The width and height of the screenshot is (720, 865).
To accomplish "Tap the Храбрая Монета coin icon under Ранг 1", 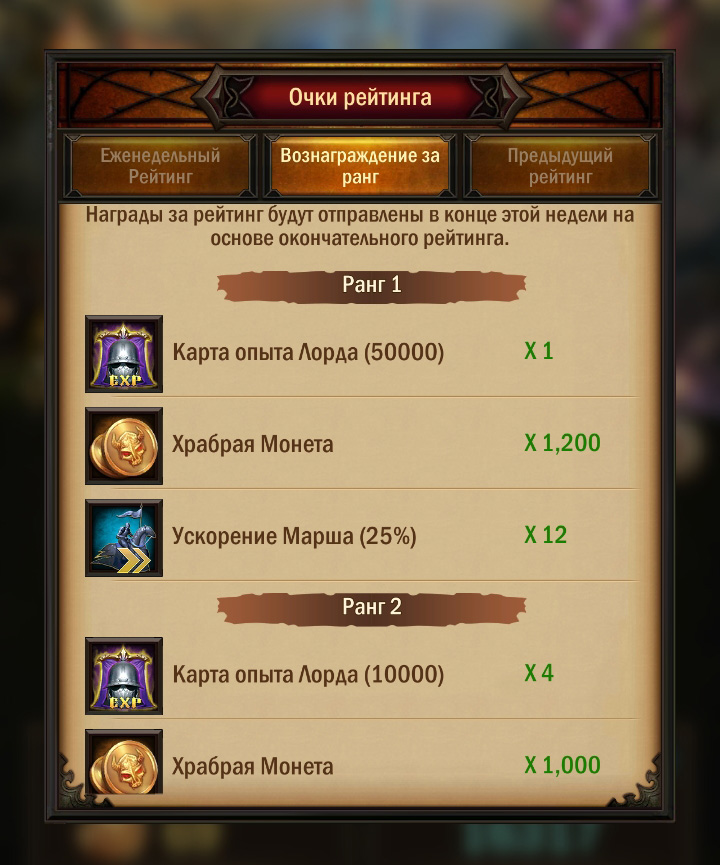I will pos(124,446).
